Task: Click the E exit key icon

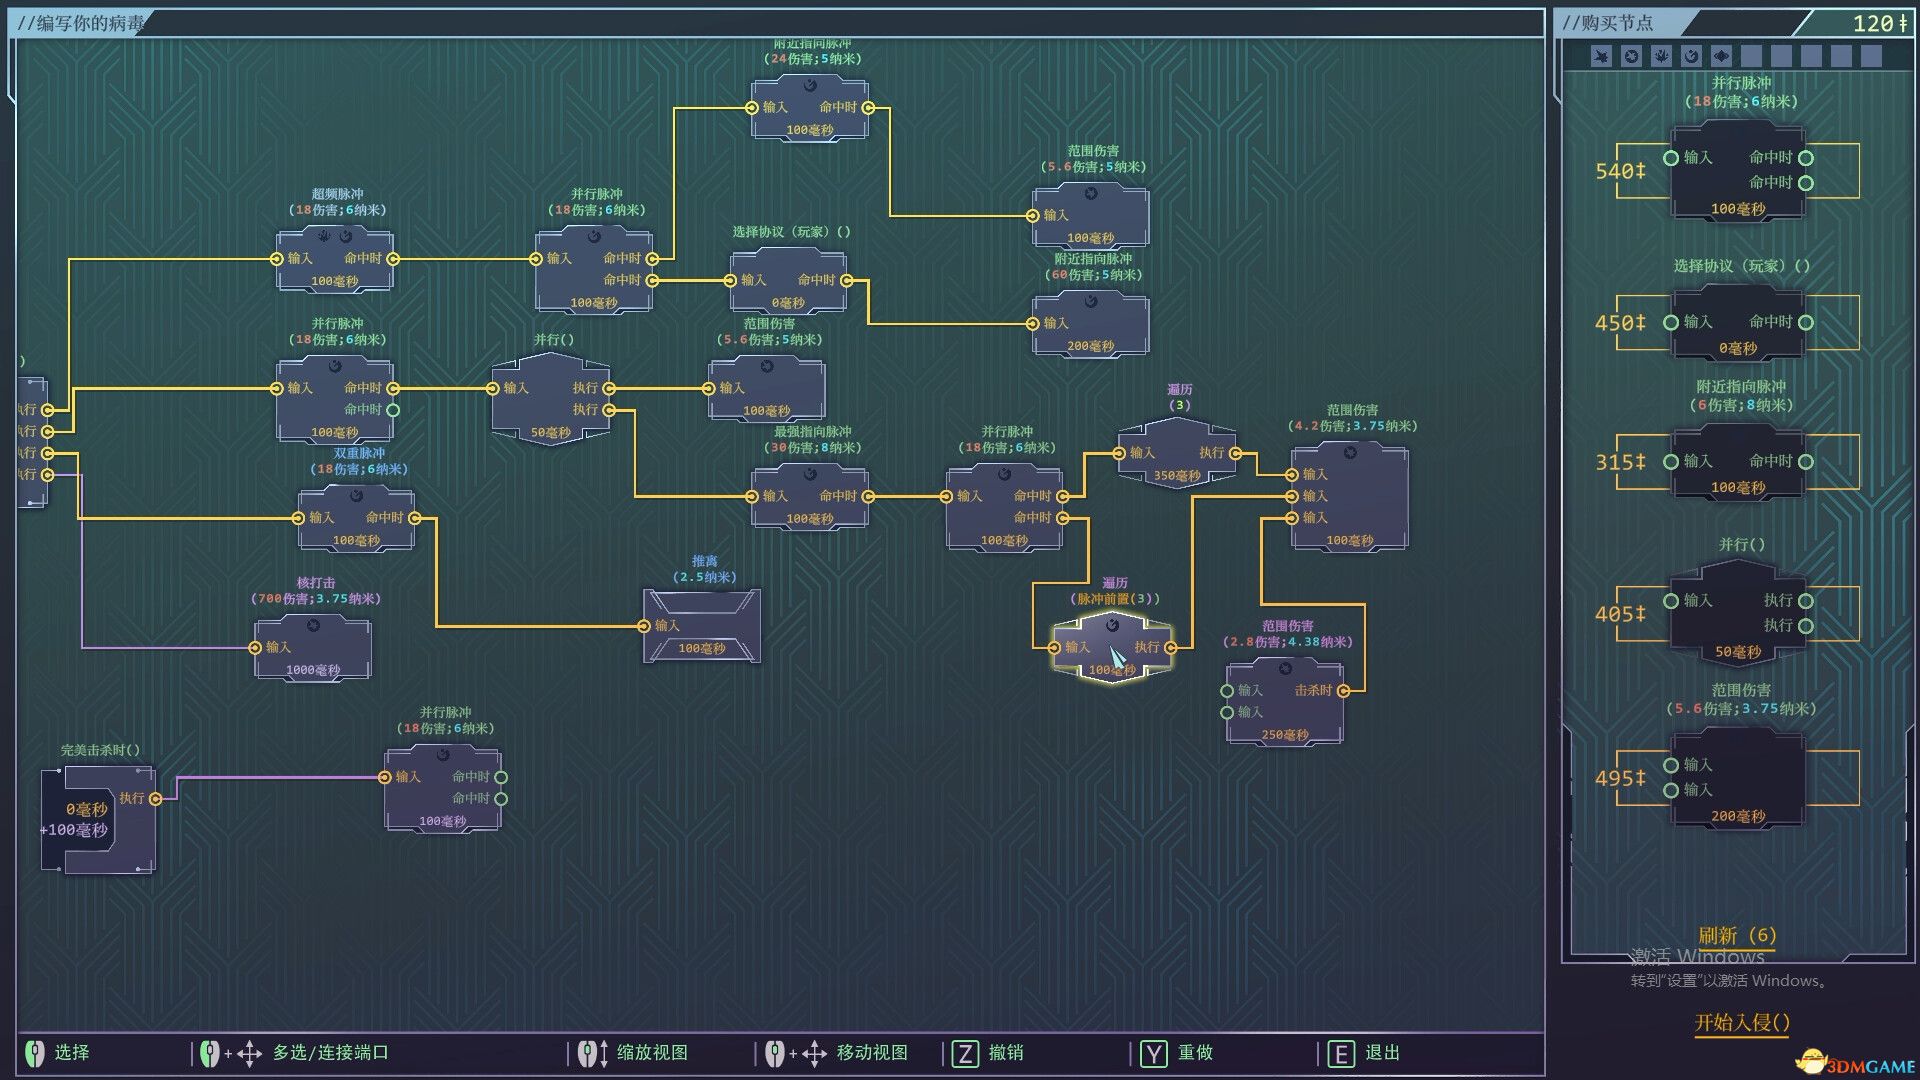Action: pyautogui.click(x=1340, y=1053)
